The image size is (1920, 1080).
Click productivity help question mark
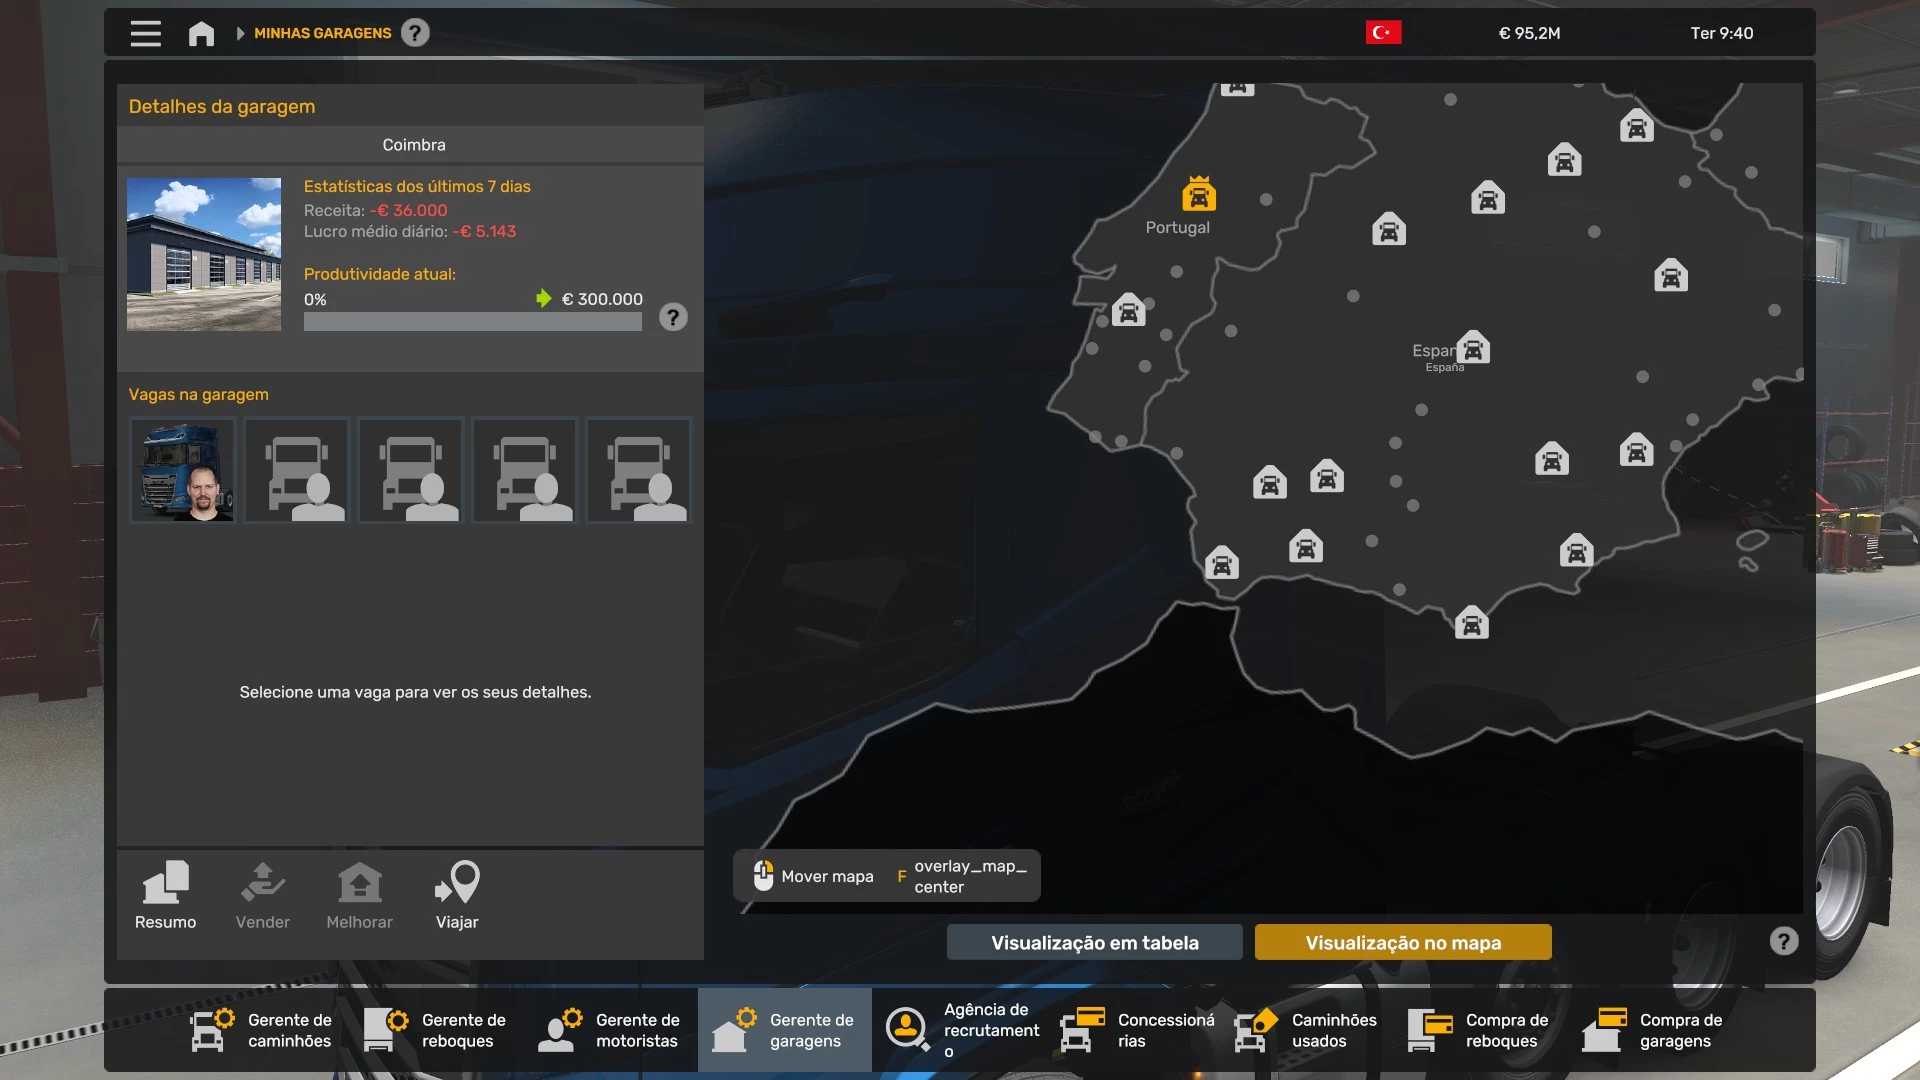pyautogui.click(x=673, y=317)
